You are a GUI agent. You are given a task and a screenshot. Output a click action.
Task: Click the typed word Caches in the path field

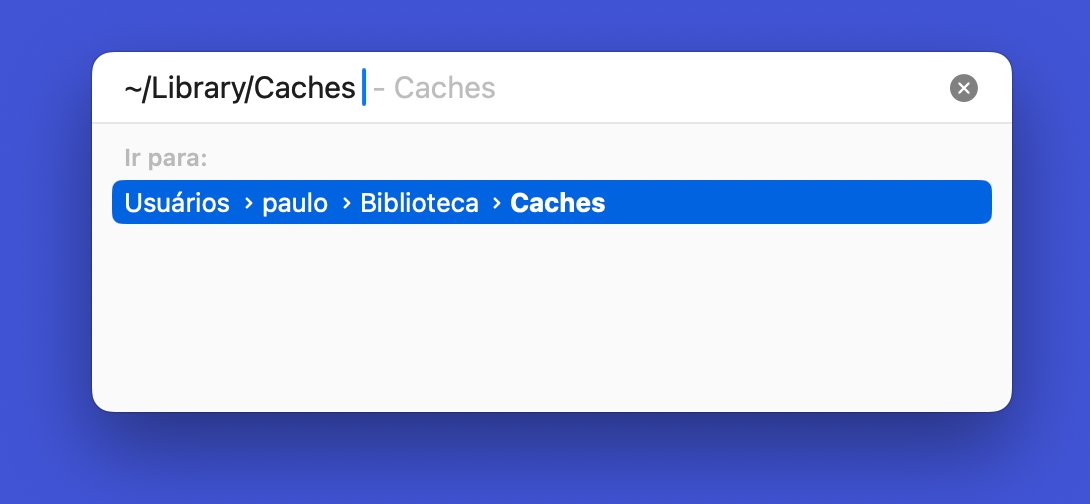[305, 88]
